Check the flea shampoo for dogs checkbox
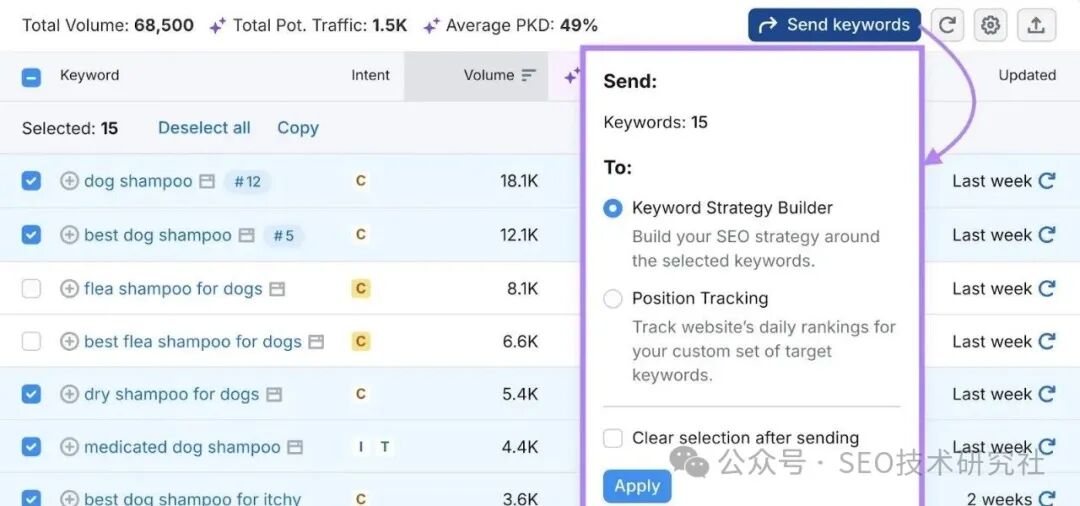The height and width of the screenshot is (506, 1080). point(31,289)
